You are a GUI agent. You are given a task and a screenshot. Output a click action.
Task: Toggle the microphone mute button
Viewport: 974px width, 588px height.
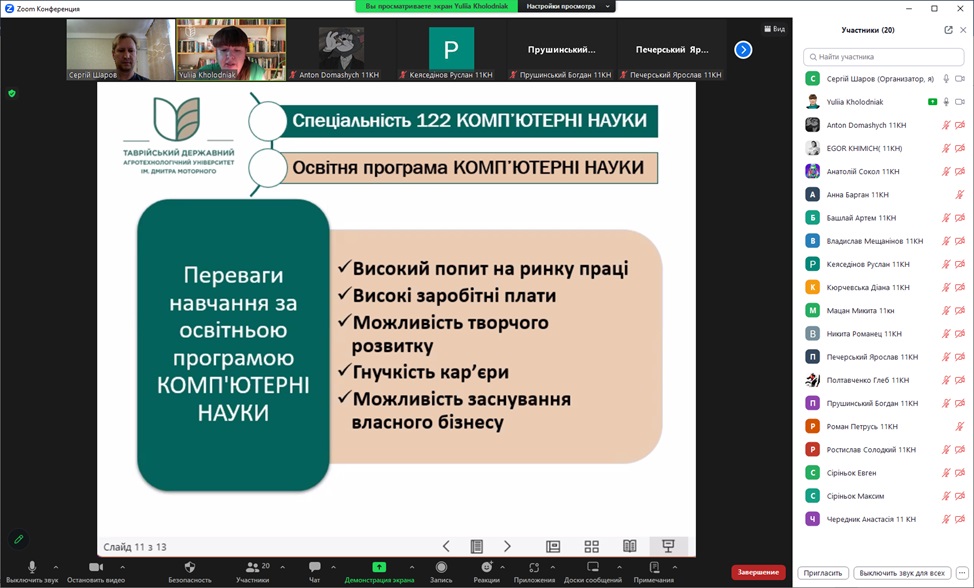click(x=32, y=566)
